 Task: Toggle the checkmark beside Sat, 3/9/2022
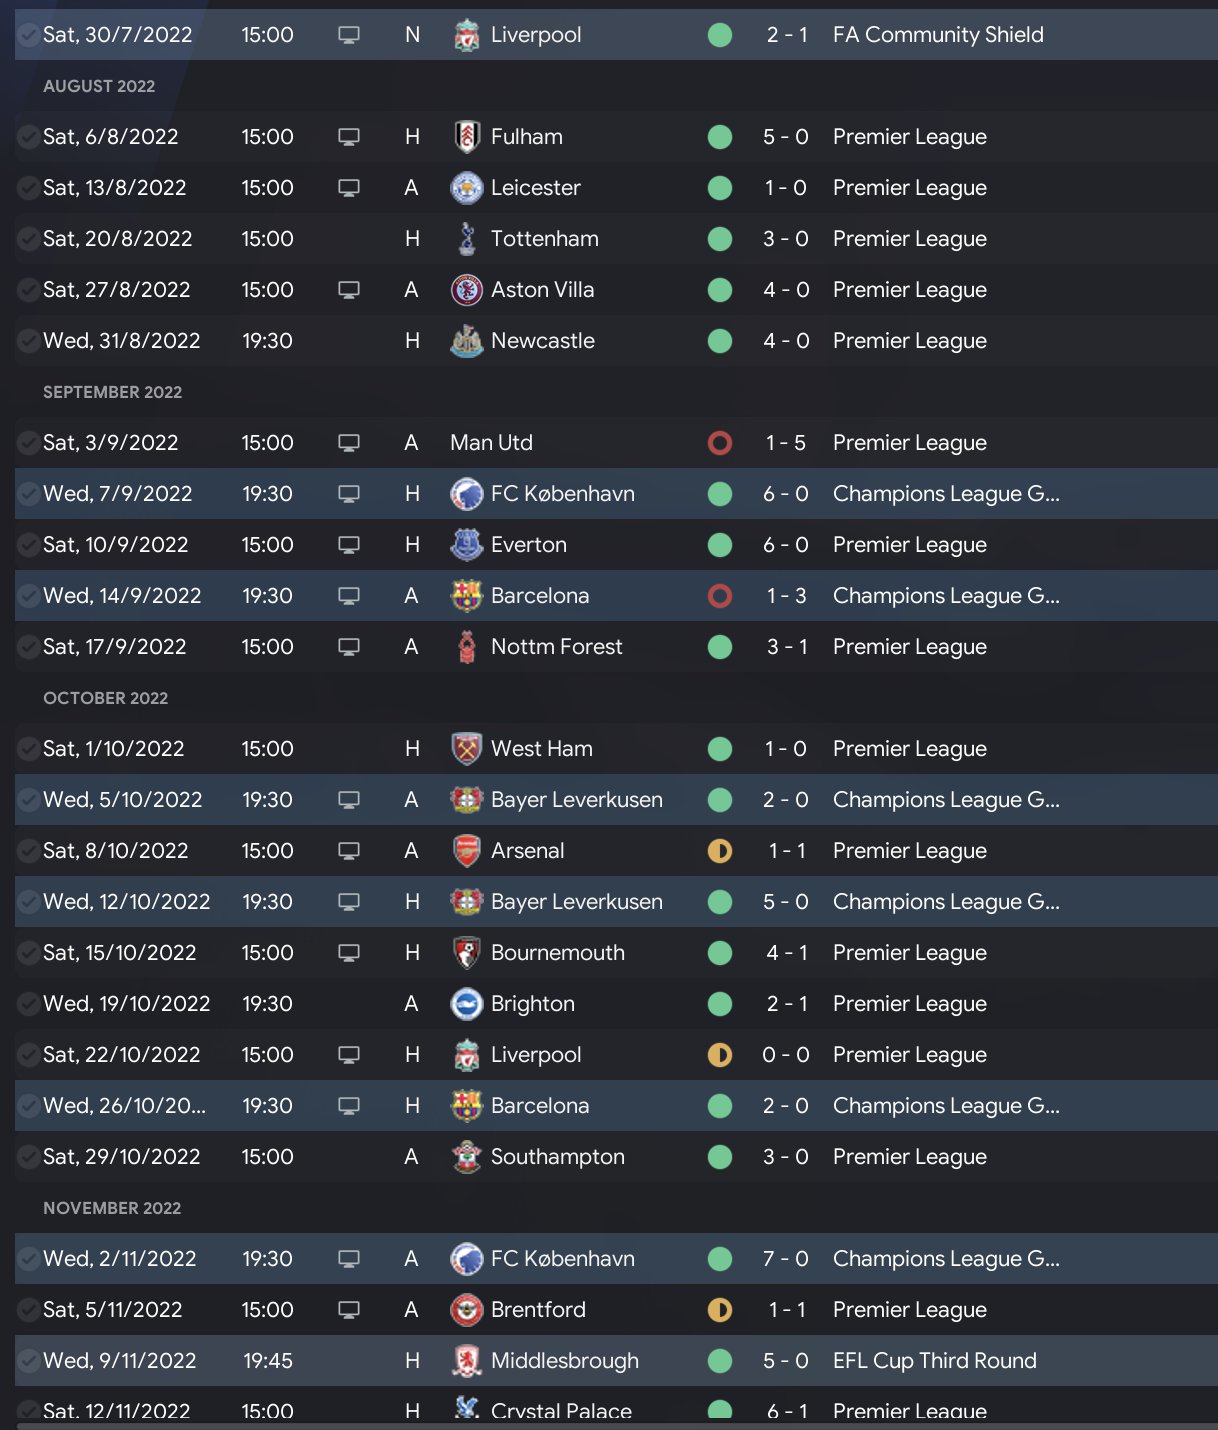point(29,443)
